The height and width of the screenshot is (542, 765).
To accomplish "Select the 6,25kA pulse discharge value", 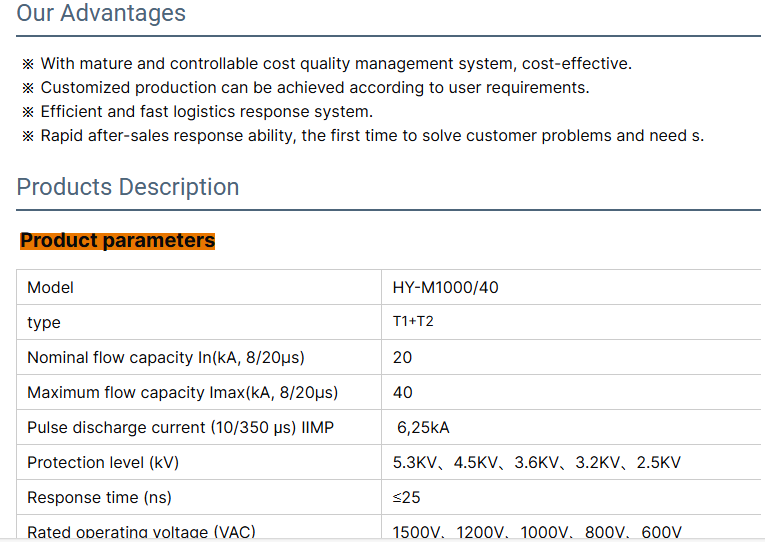I will (x=423, y=428).
